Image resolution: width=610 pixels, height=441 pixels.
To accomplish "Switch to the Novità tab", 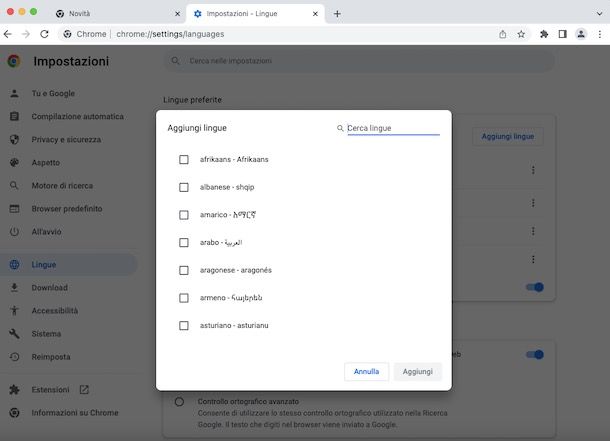I will (115, 14).
